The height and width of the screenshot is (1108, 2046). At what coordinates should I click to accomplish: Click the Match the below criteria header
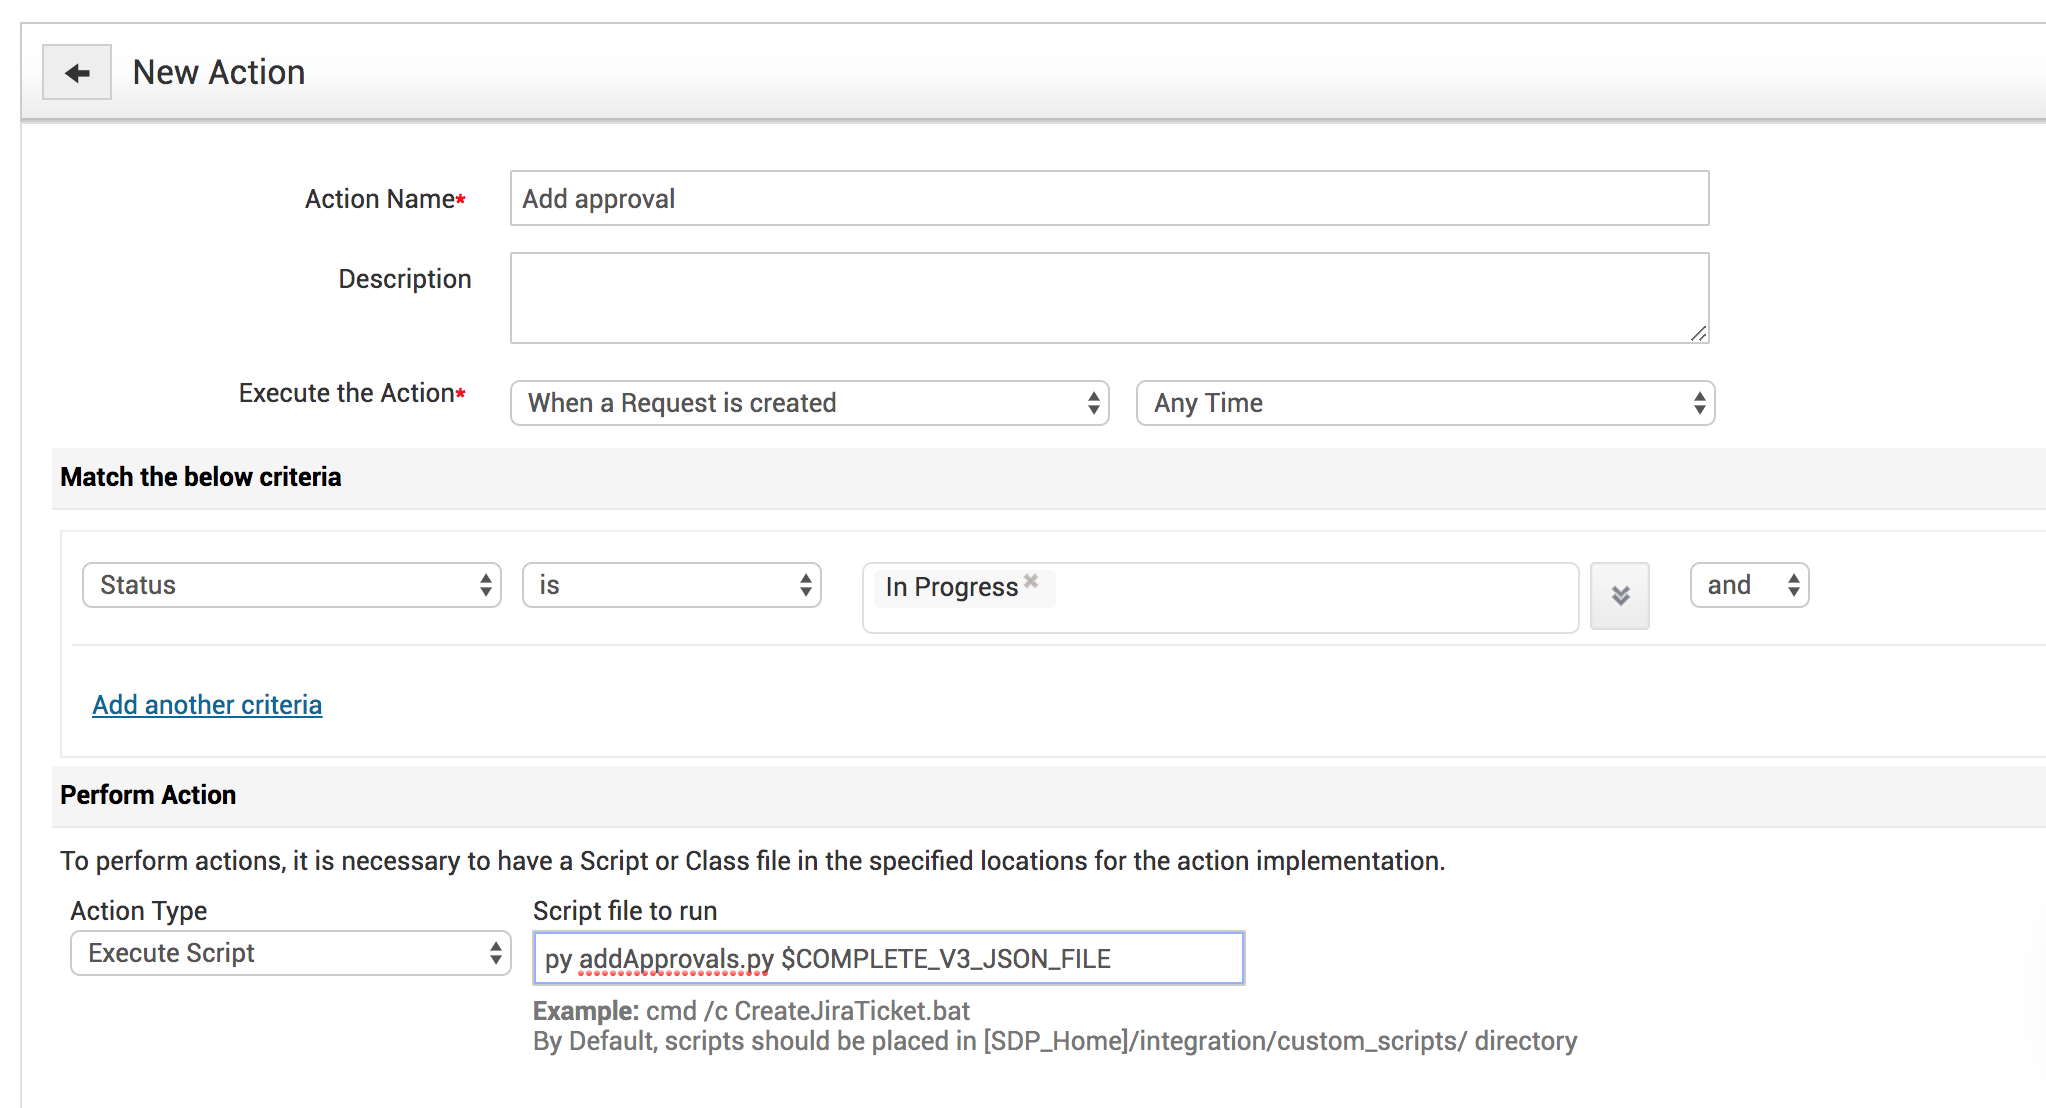tap(201, 477)
